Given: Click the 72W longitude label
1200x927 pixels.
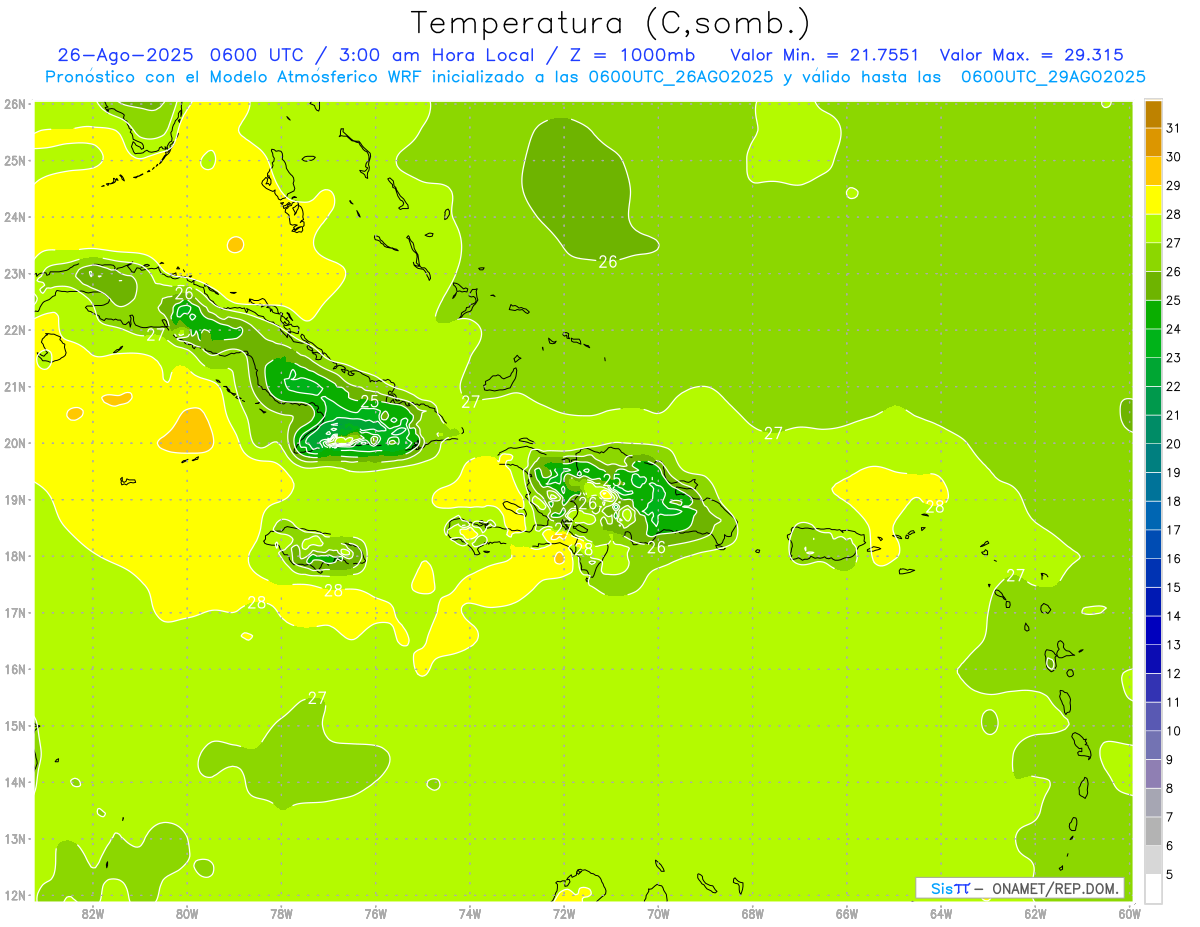Looking at the screenshot, I should (564, 913).
